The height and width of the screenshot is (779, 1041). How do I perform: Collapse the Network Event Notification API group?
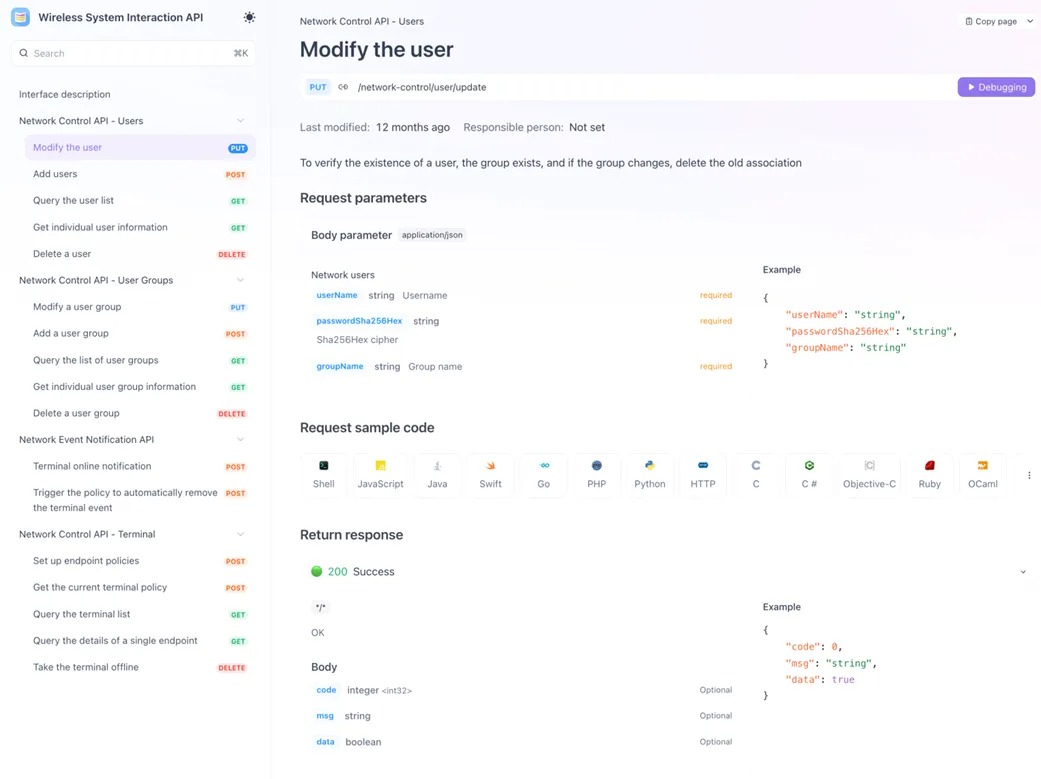240,440
